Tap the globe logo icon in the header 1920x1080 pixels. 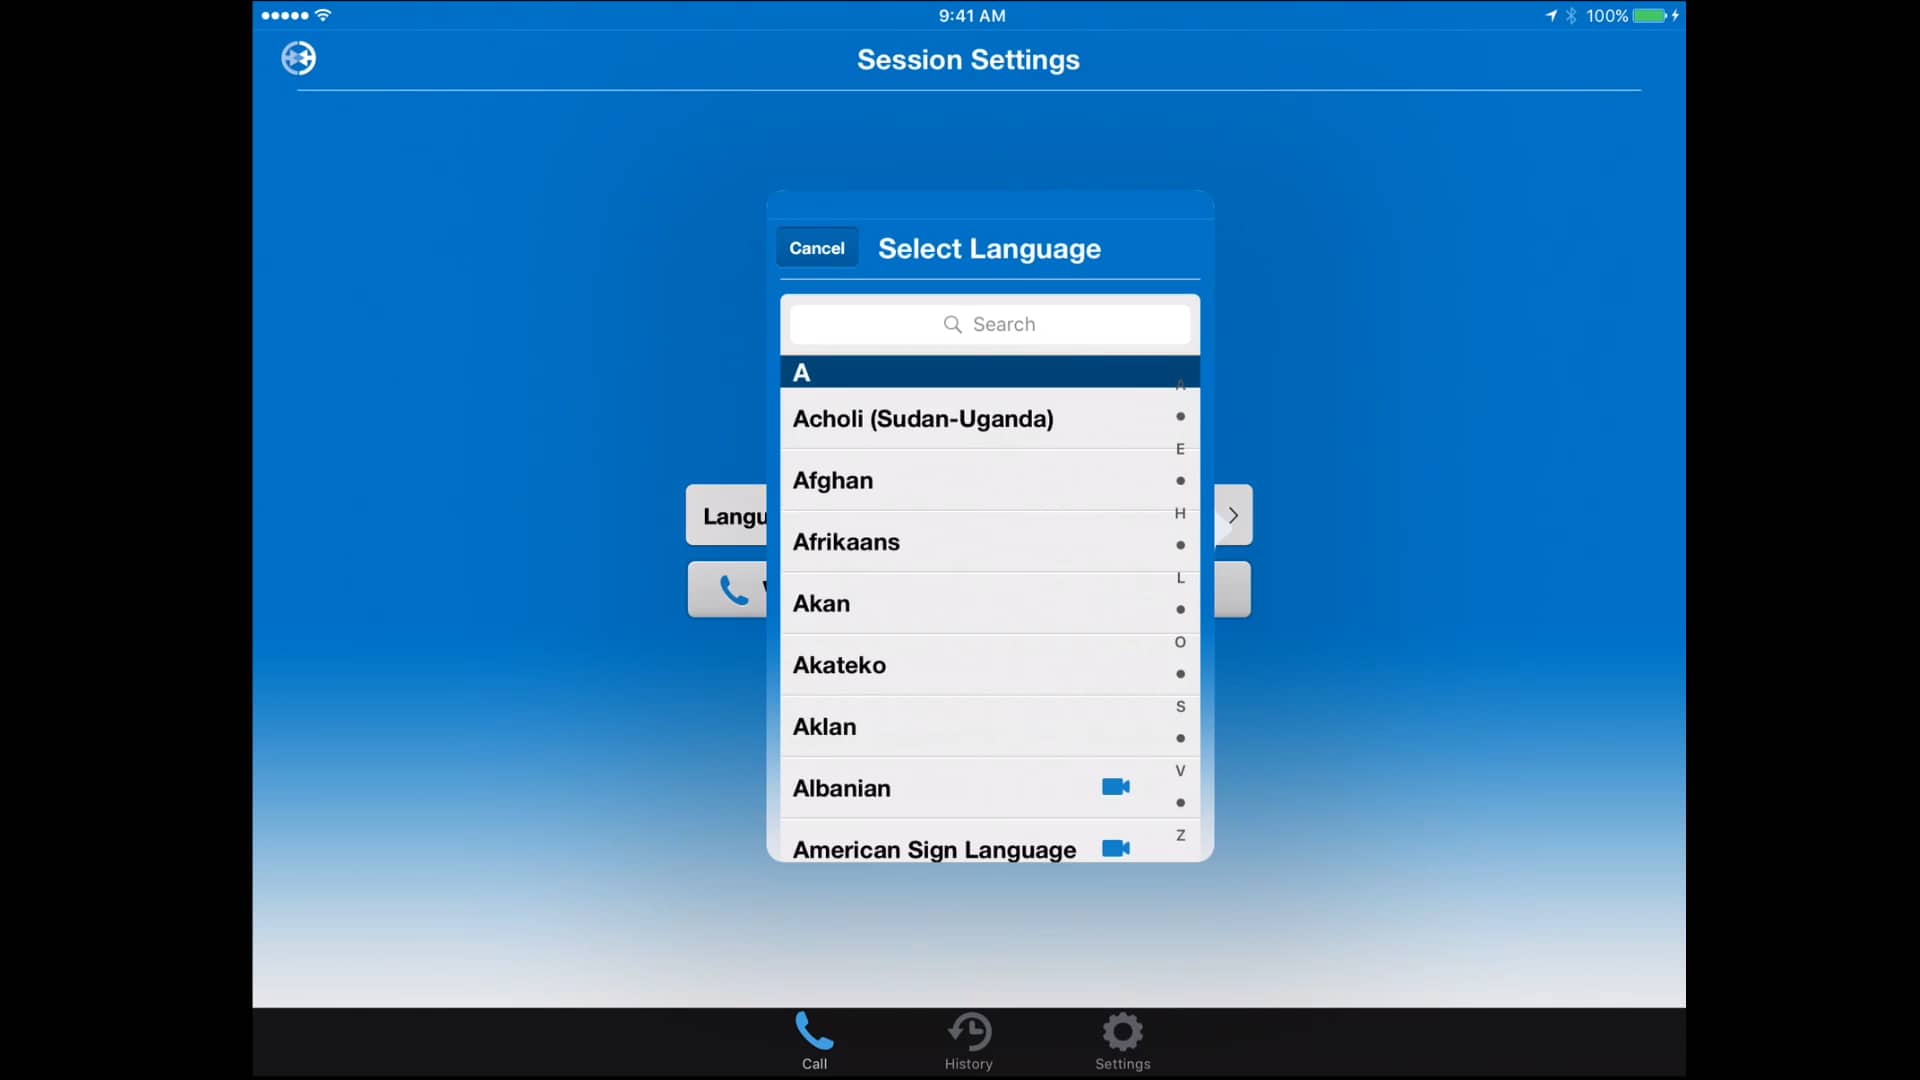tap(298, 58)
